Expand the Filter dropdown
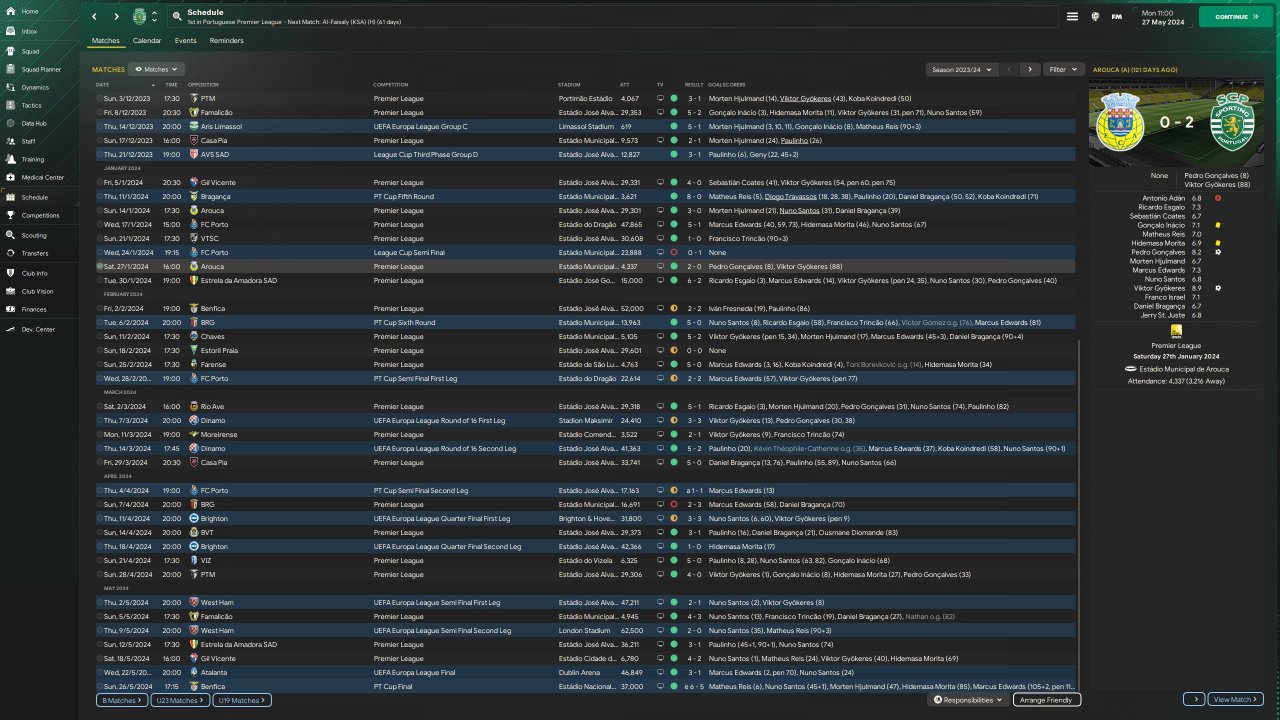1280x720 pixels. point(1063,70)
